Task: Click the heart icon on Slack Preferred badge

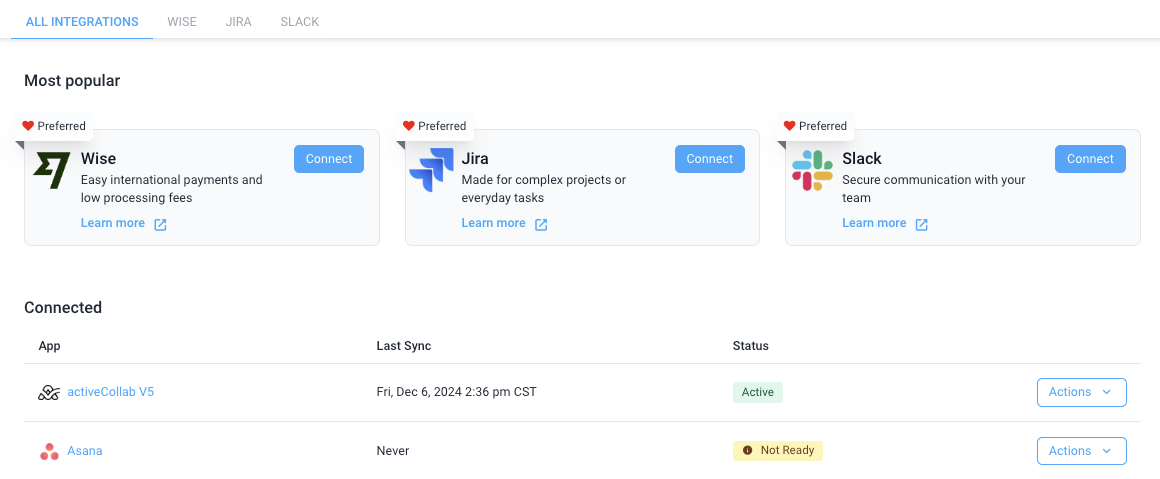Action: 789,126
